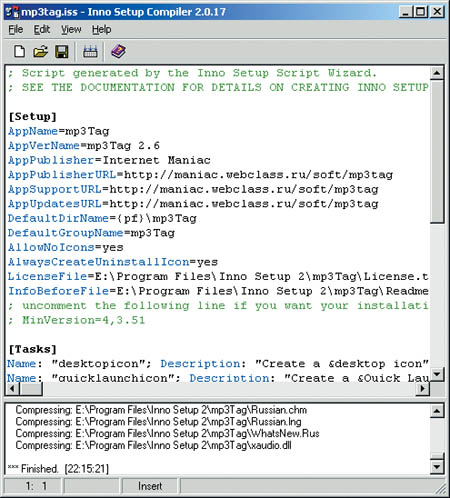Click editor vertical scrollbar thumb
Image resolution: width=450 pixels, height=498 pixels.
click(x=437, y=151)
